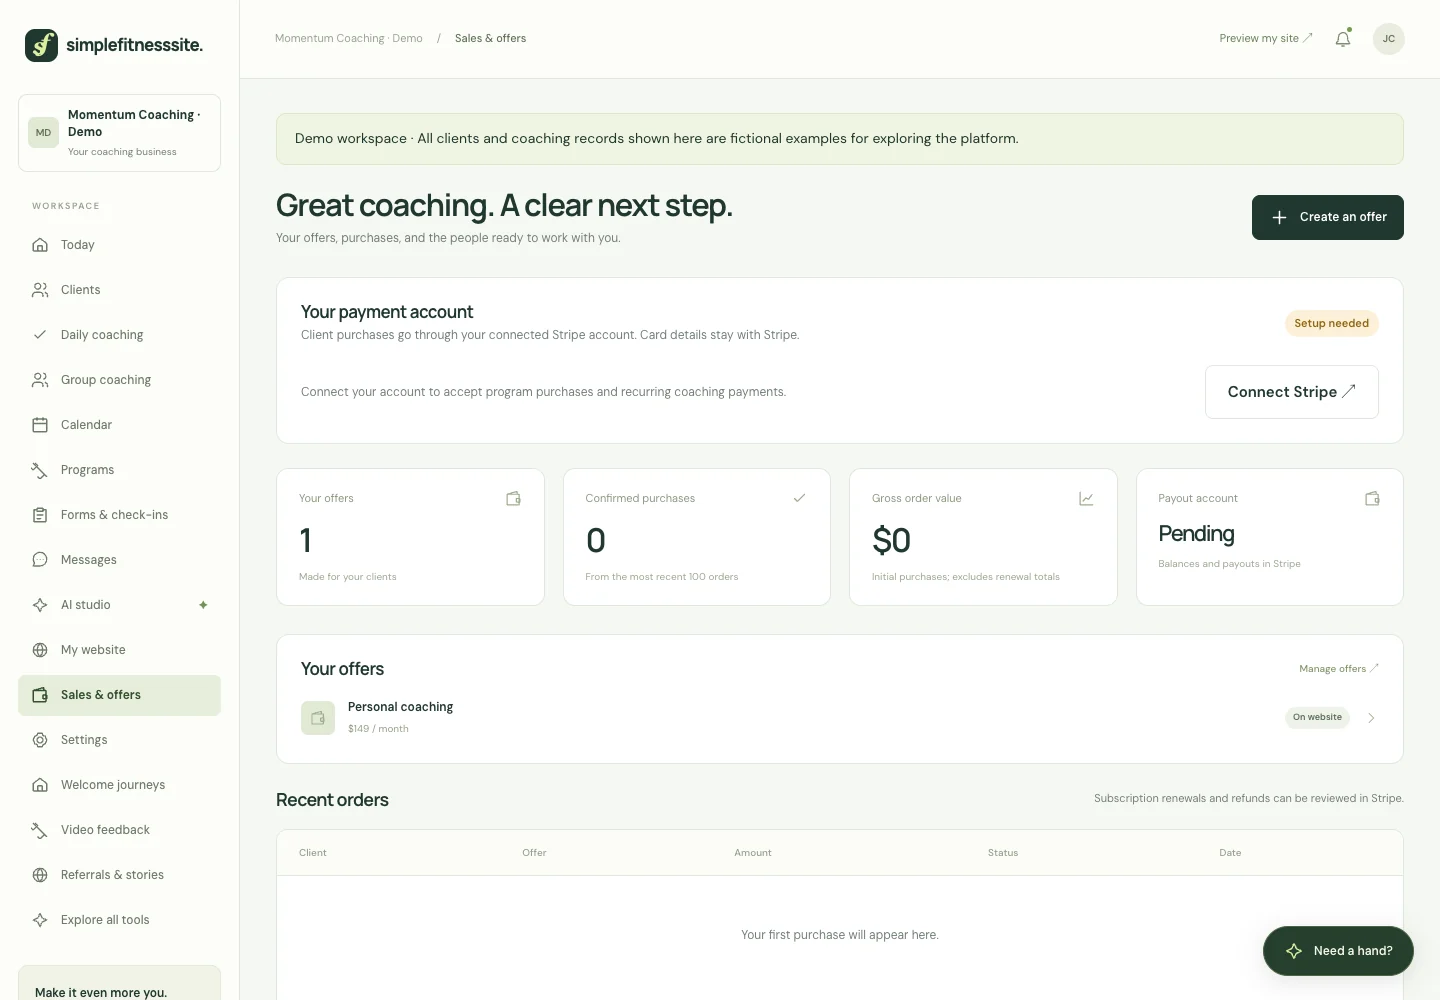The image size is (1440, 1000).
Task: Open Welcome journeys in the sidebar
Action: (119, 785)
